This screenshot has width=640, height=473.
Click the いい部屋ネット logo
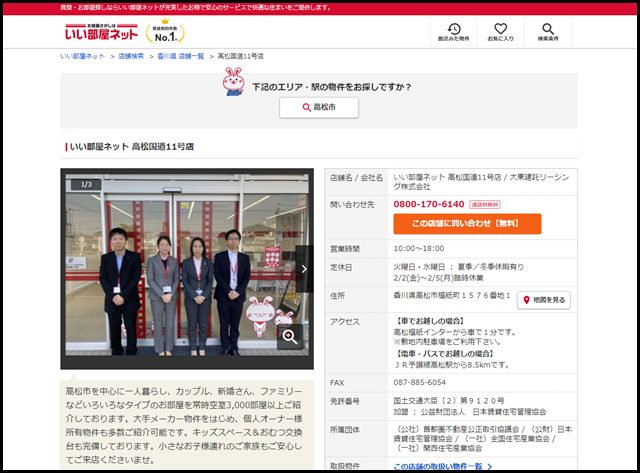point(101,32)
